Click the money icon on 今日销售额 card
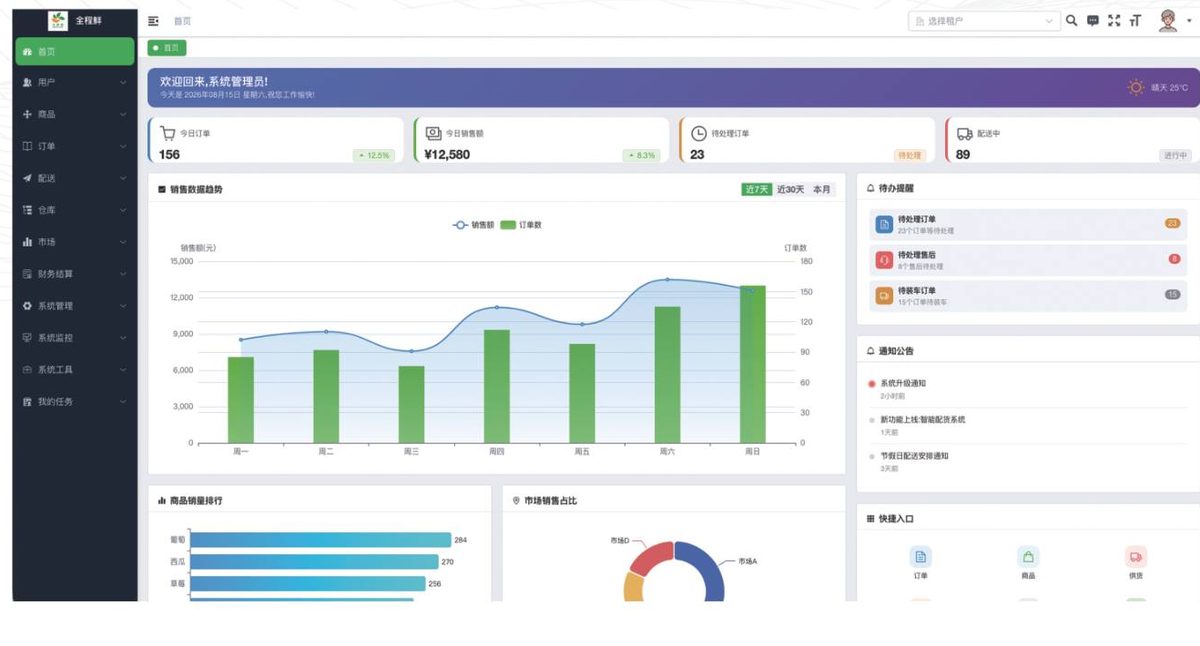 (433, 133)
